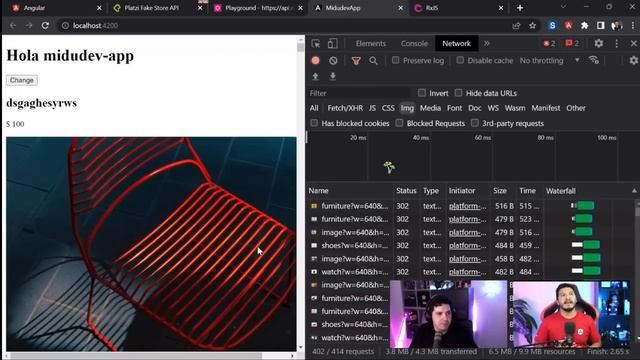Open the browser profile avatar
The height and width of the screenshot is (360, 640).
tap(617, 26)
